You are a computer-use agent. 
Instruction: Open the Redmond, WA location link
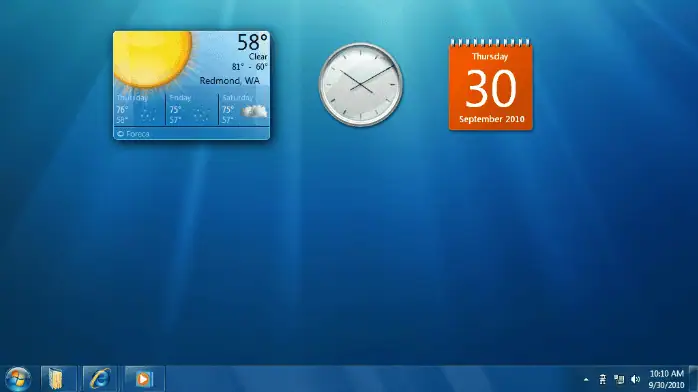229,81
